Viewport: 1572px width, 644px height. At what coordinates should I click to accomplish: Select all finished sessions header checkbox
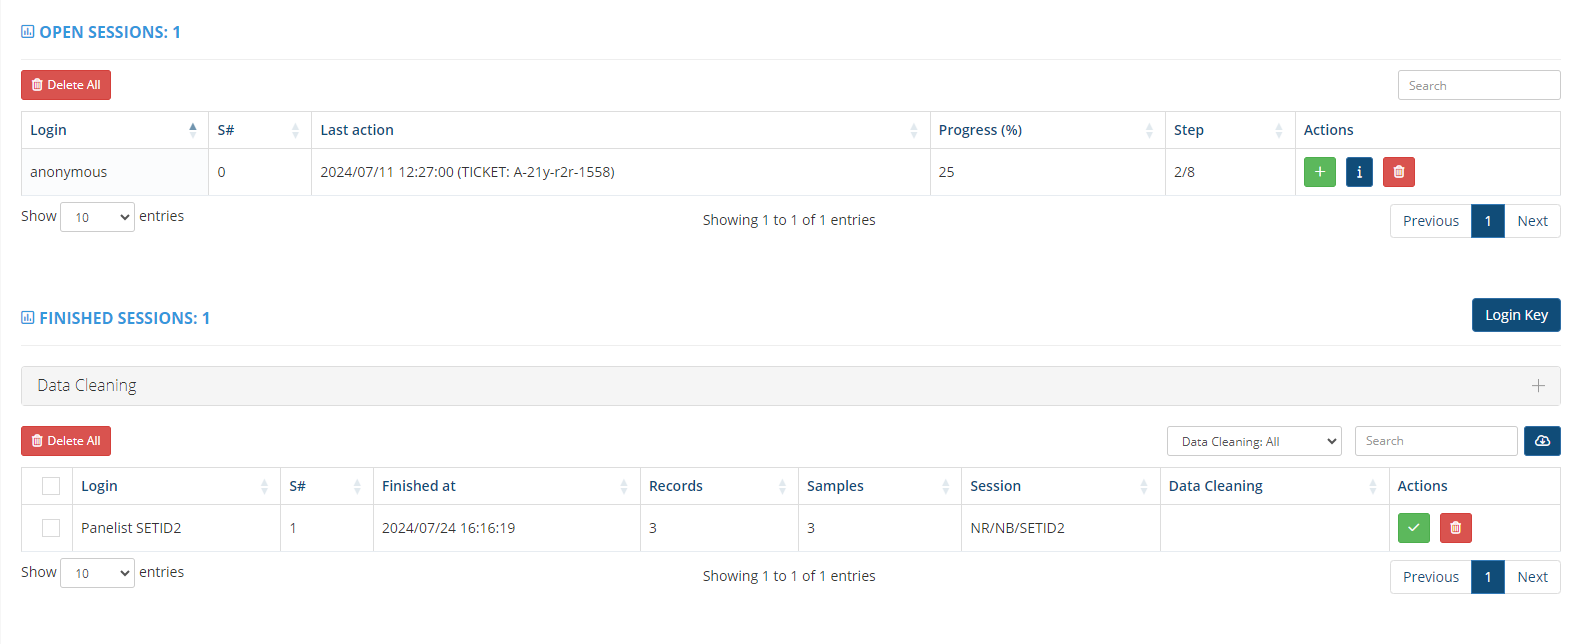pyautogui.click(x=51, y=486)
